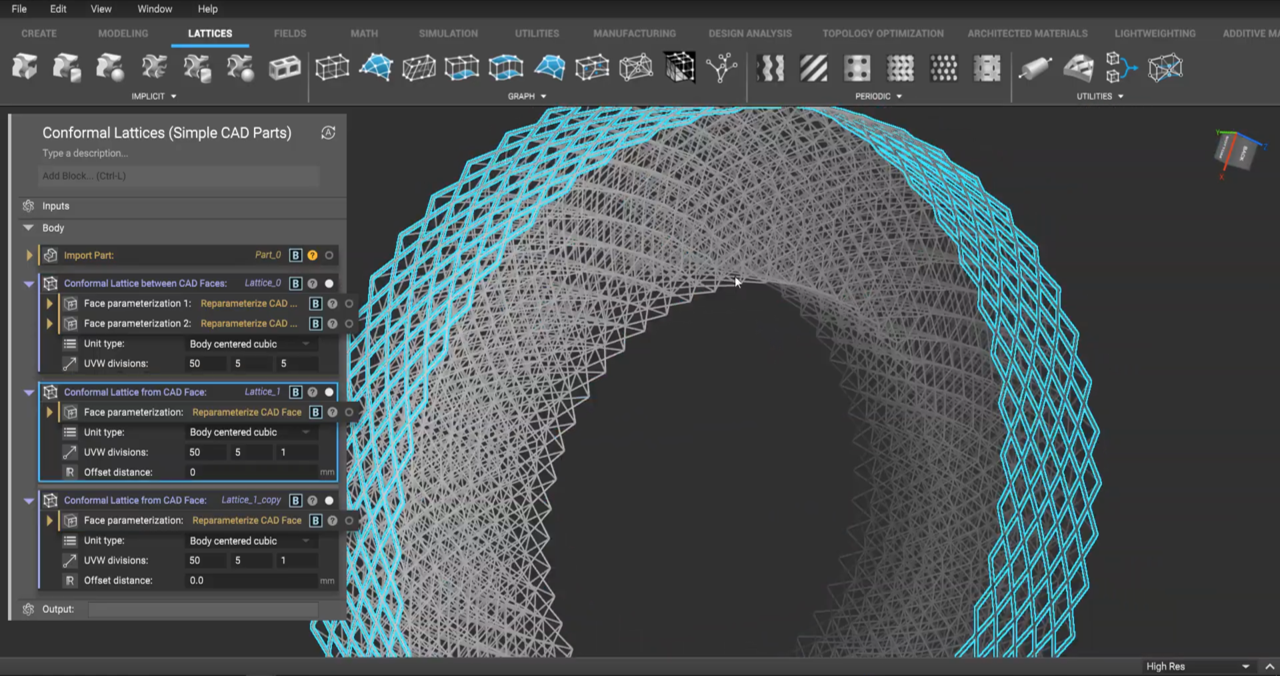The image size is (1280, 676).
Task: Click the notebook icon beside the title
Action: 328,132
